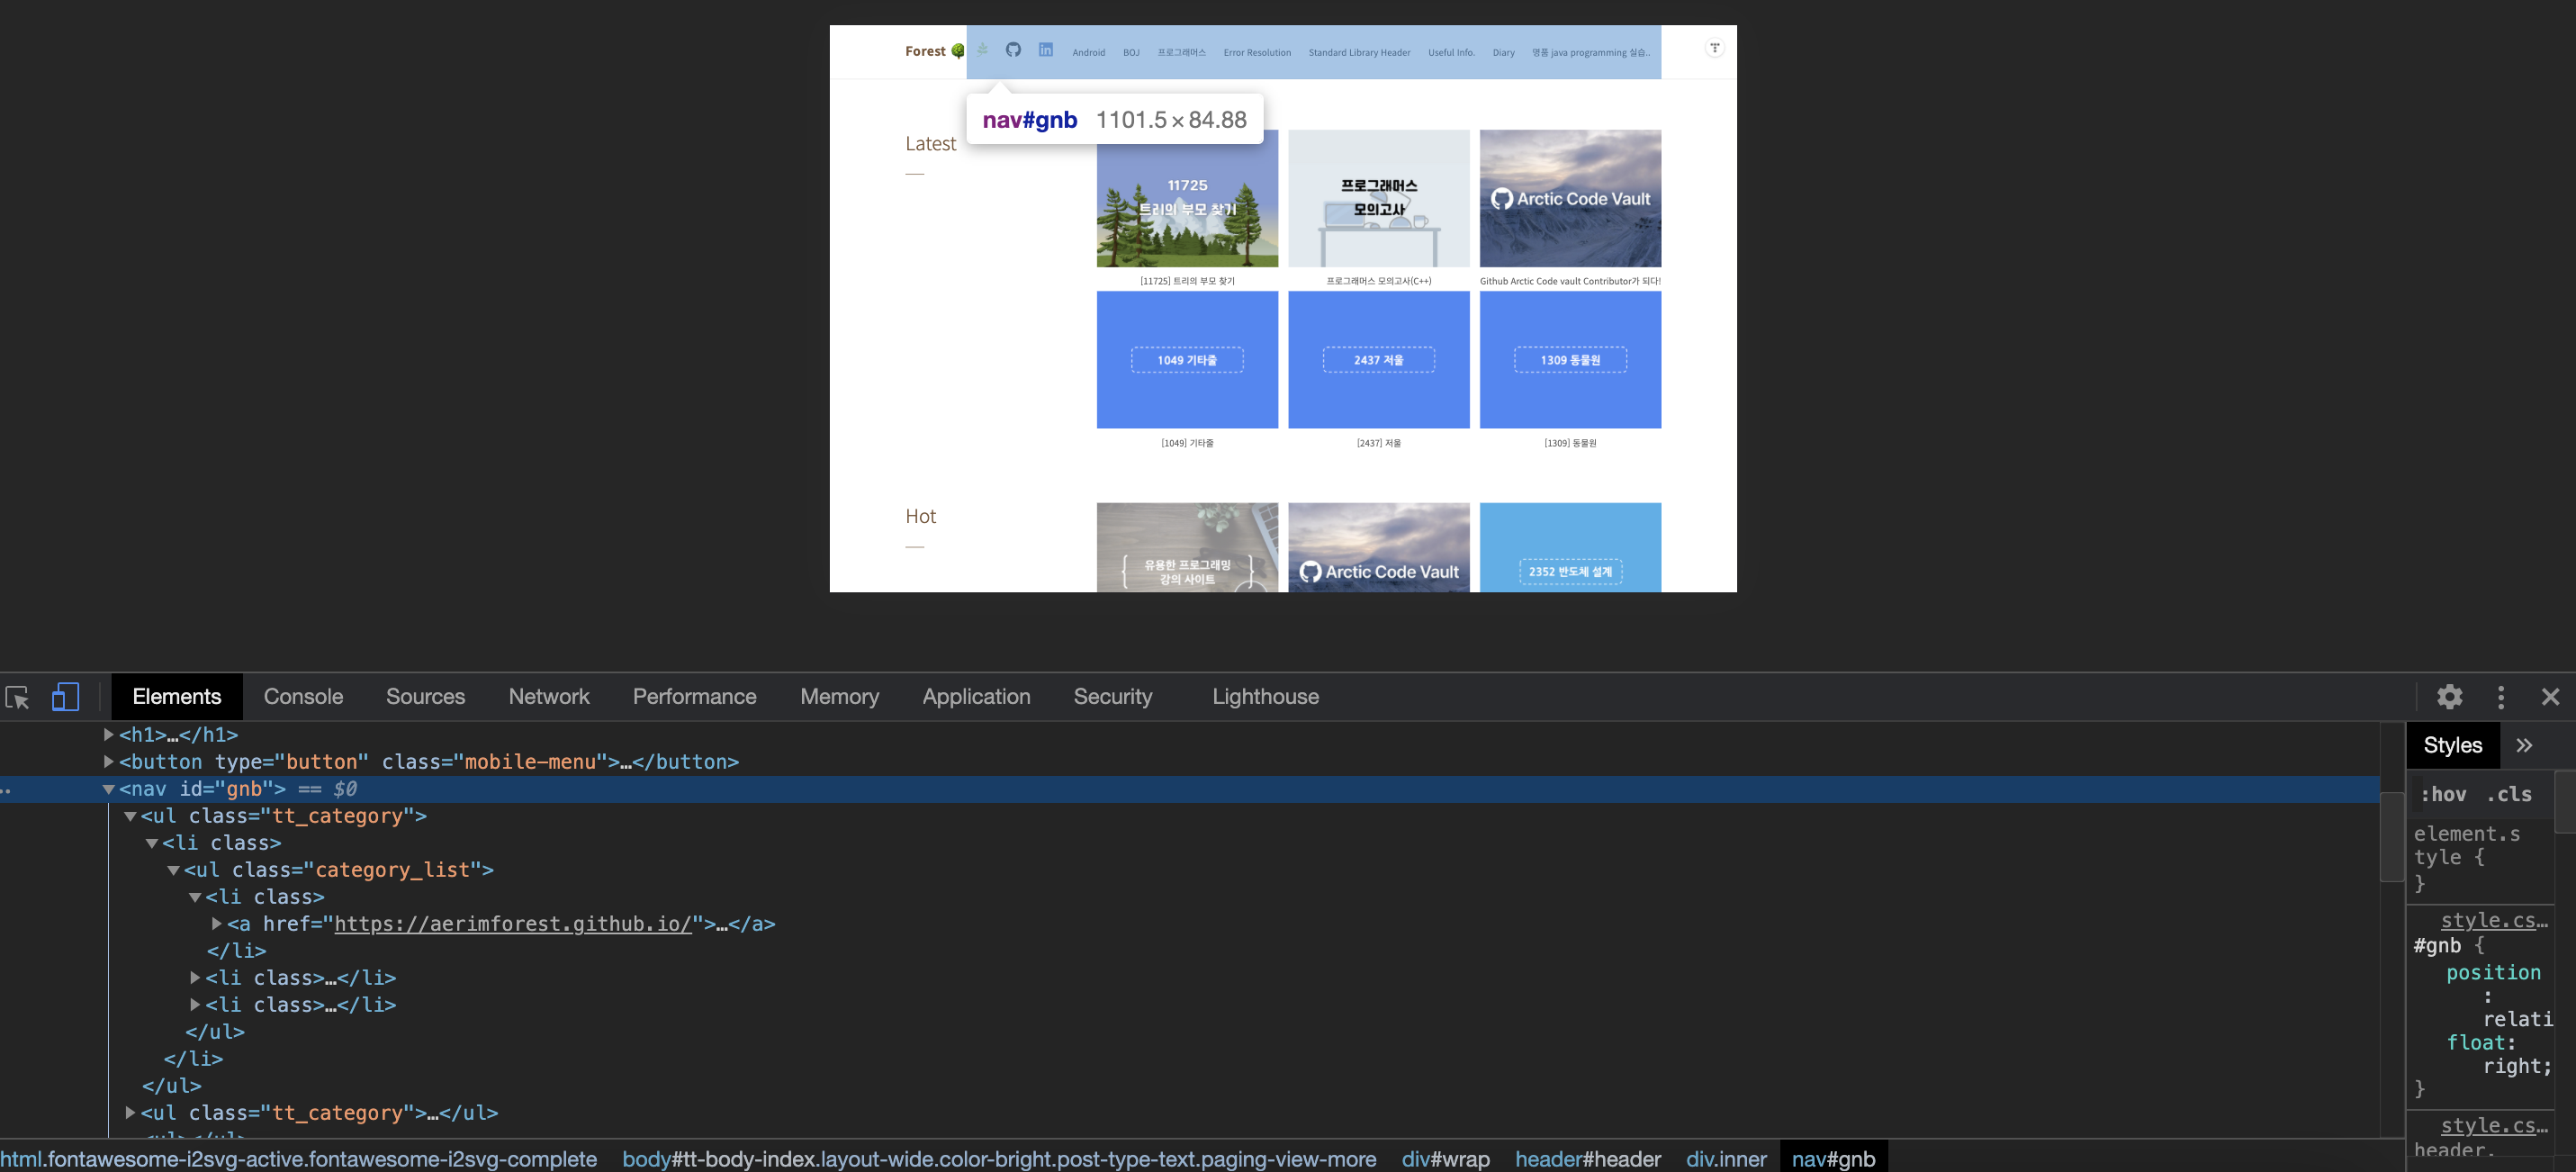
Task: Click the Tistory round button at top right
Action: coord(1714,48)
